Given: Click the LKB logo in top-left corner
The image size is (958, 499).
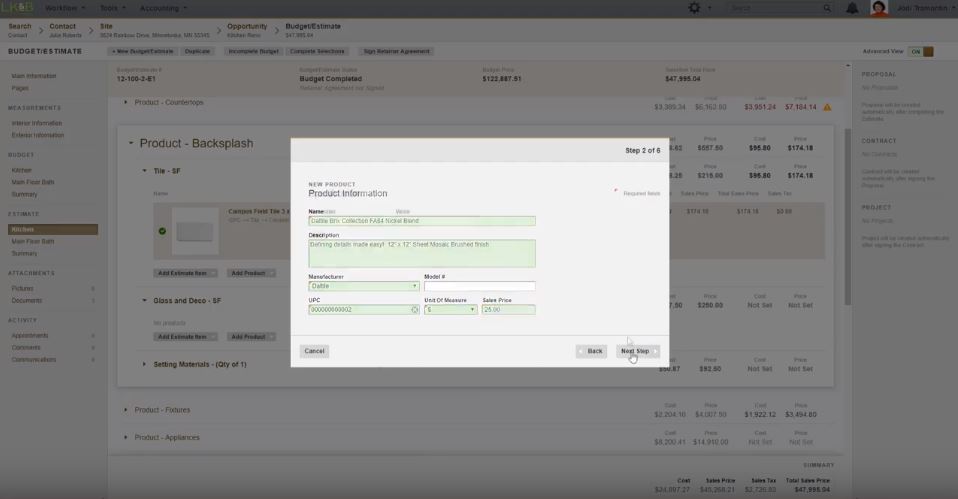Looking at the screenshot, I should (x=16, y=8).
